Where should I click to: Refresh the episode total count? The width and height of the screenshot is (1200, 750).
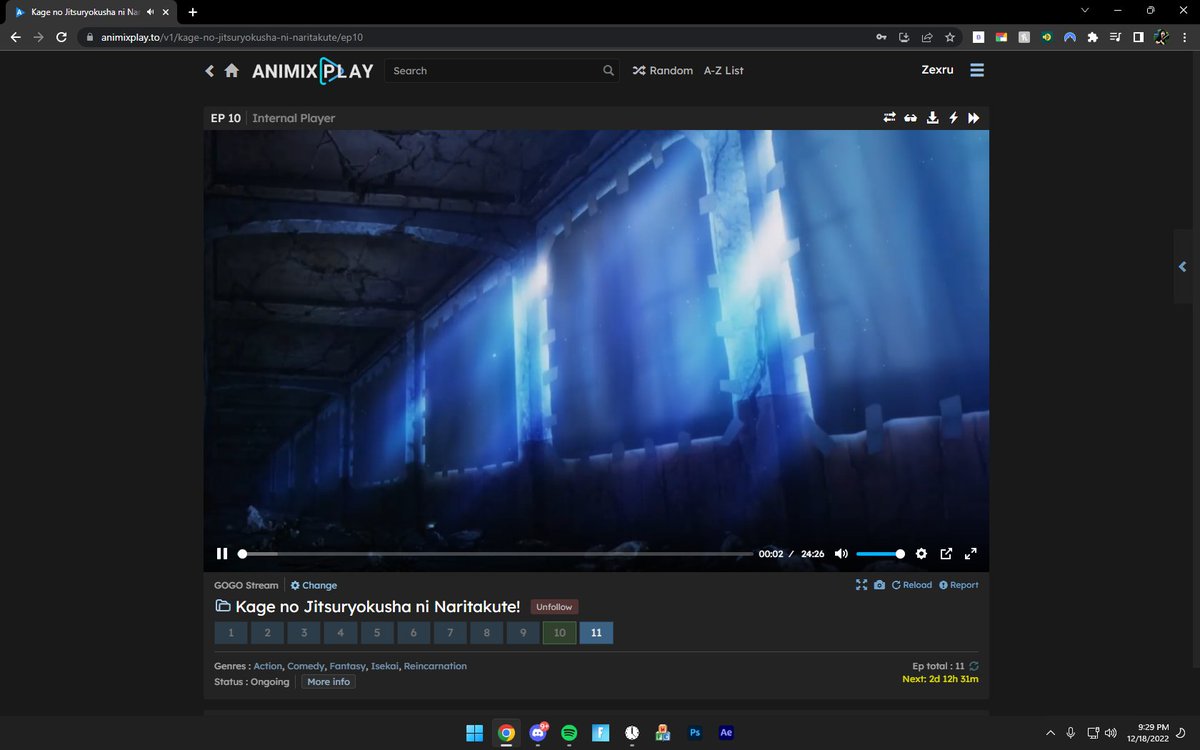point(974,666)
